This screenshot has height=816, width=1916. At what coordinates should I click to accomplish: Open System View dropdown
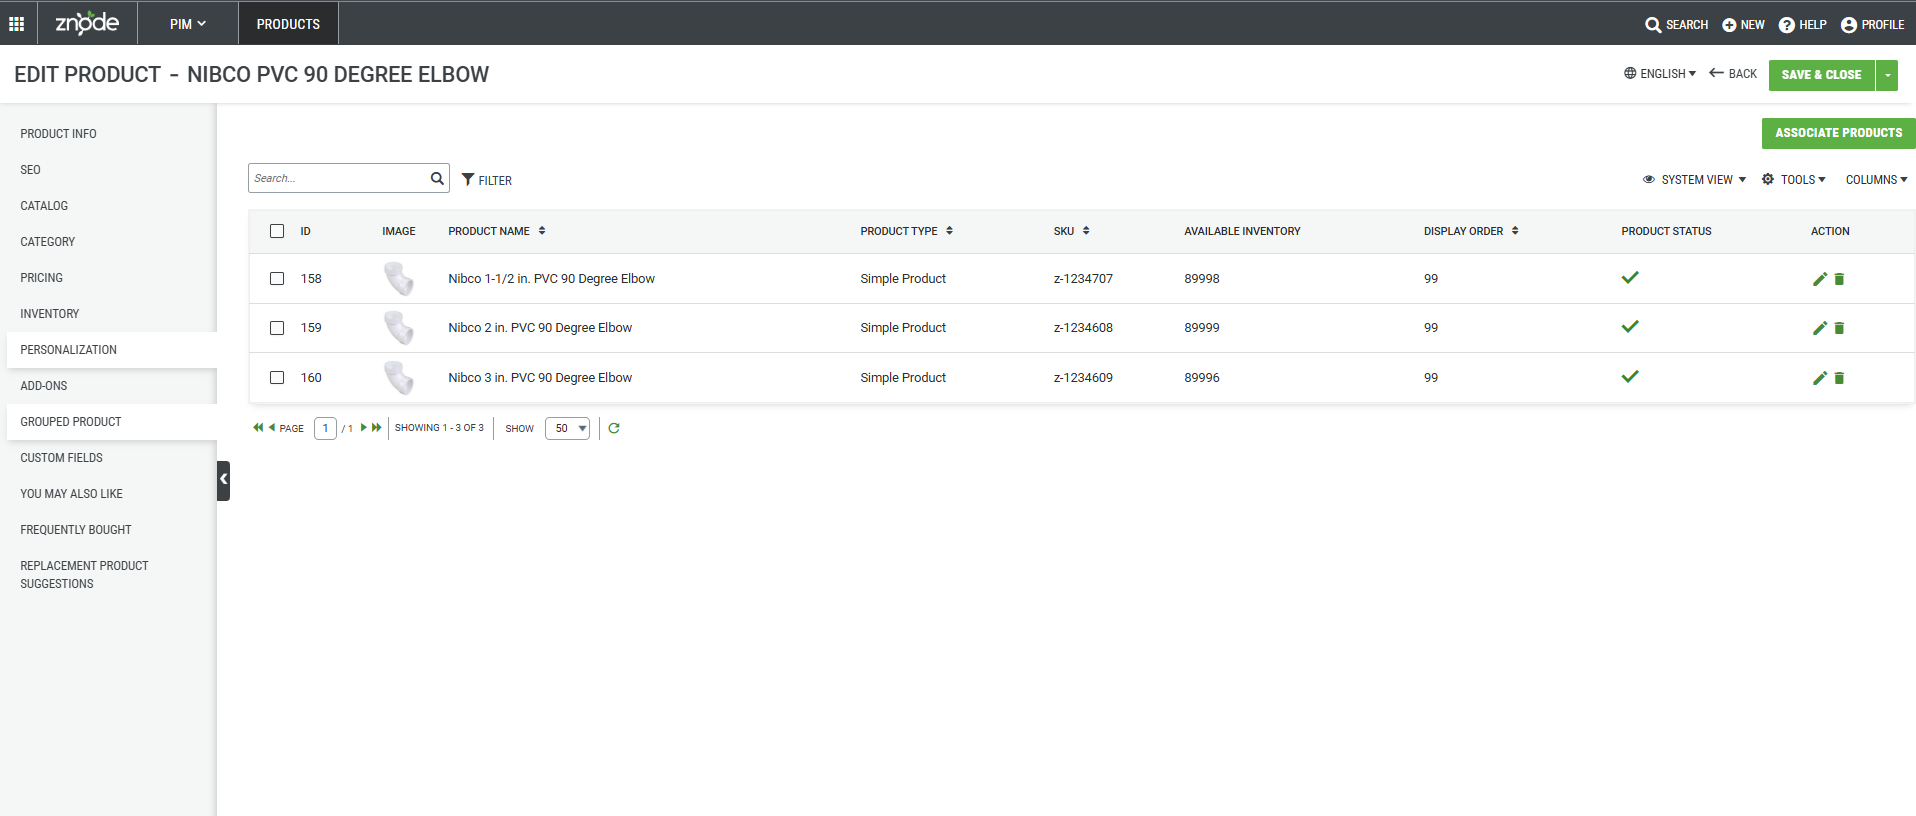tap(1694, 180)
